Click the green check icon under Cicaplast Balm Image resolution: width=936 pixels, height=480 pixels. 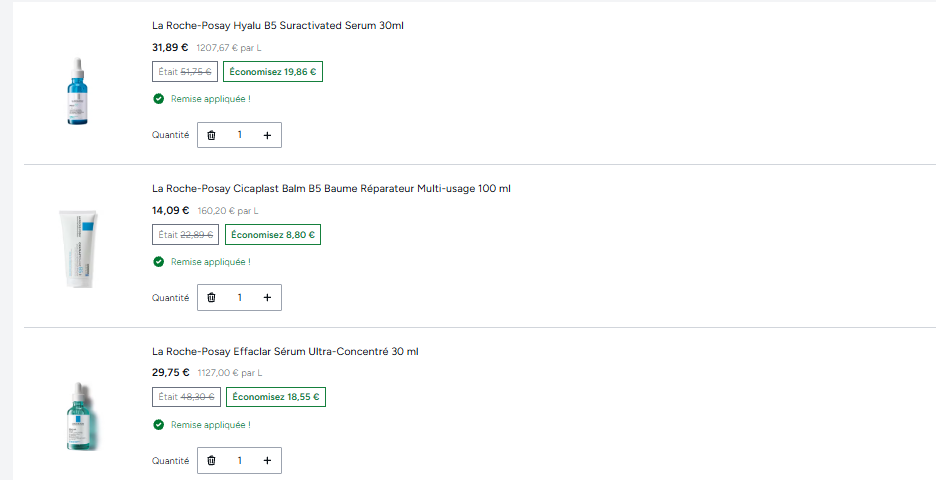tap(158, 261)
